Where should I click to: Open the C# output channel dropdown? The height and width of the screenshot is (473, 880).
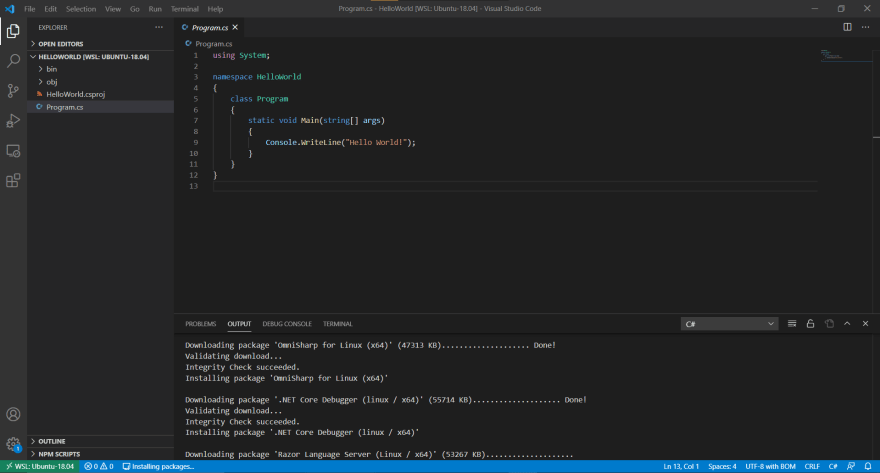tap(729, 324)
